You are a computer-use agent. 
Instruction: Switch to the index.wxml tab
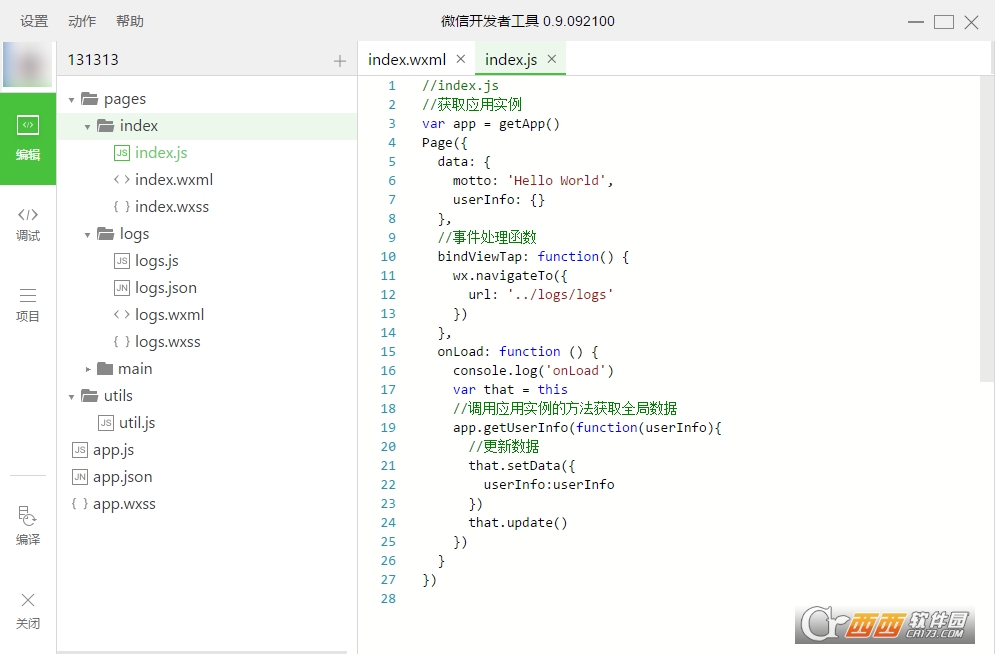pyautogui.click(x=407, y=59)
